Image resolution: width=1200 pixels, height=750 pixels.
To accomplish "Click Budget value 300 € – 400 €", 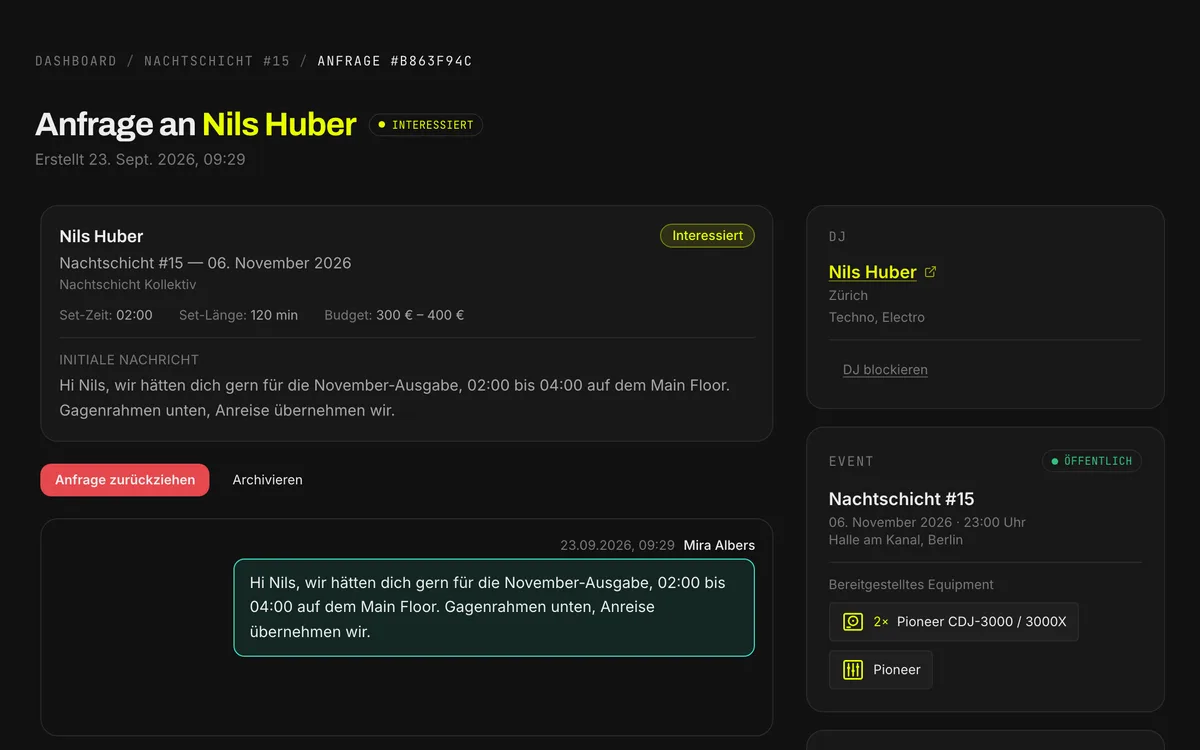I will coord(420,315).
